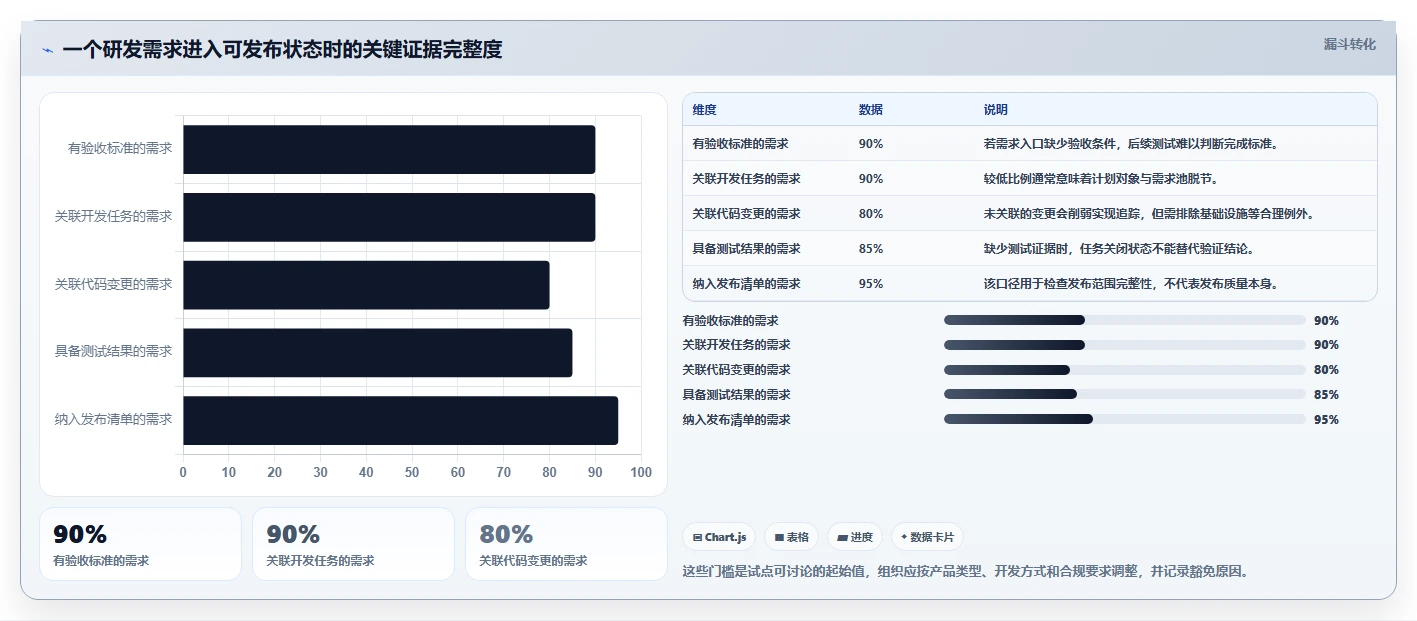The height and width of the screenshot is (621, 1417).
Task: Click table cell 具备测试结果的需求
Action: 746,249
